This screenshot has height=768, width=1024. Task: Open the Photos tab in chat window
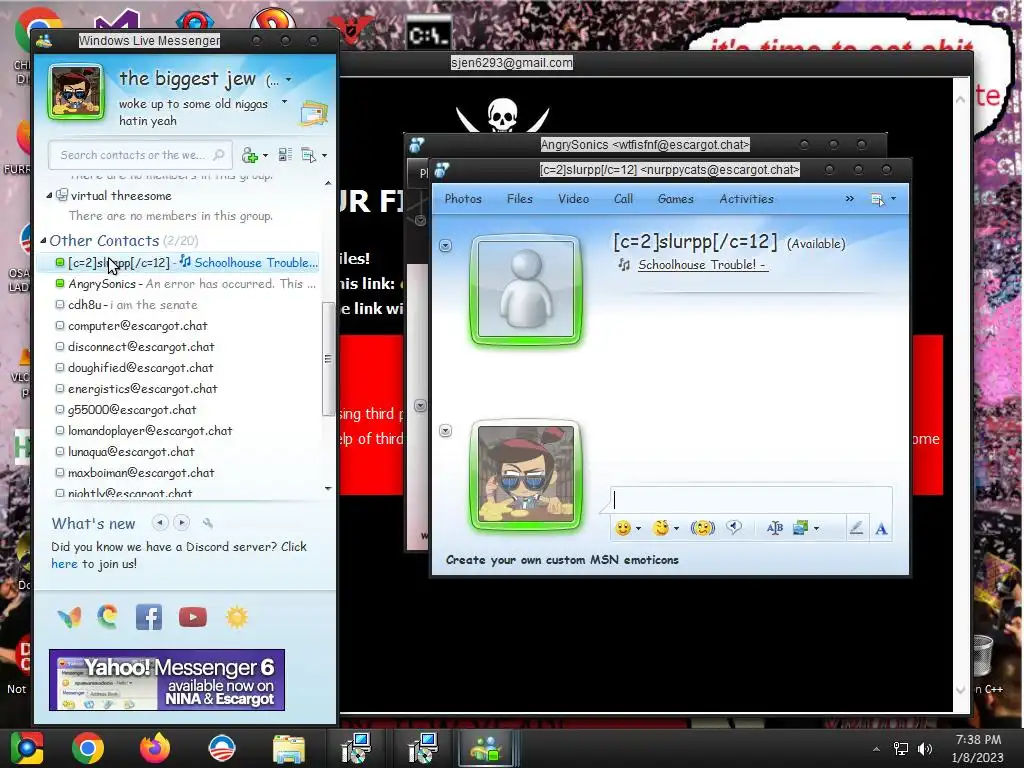tap(463, 199)
